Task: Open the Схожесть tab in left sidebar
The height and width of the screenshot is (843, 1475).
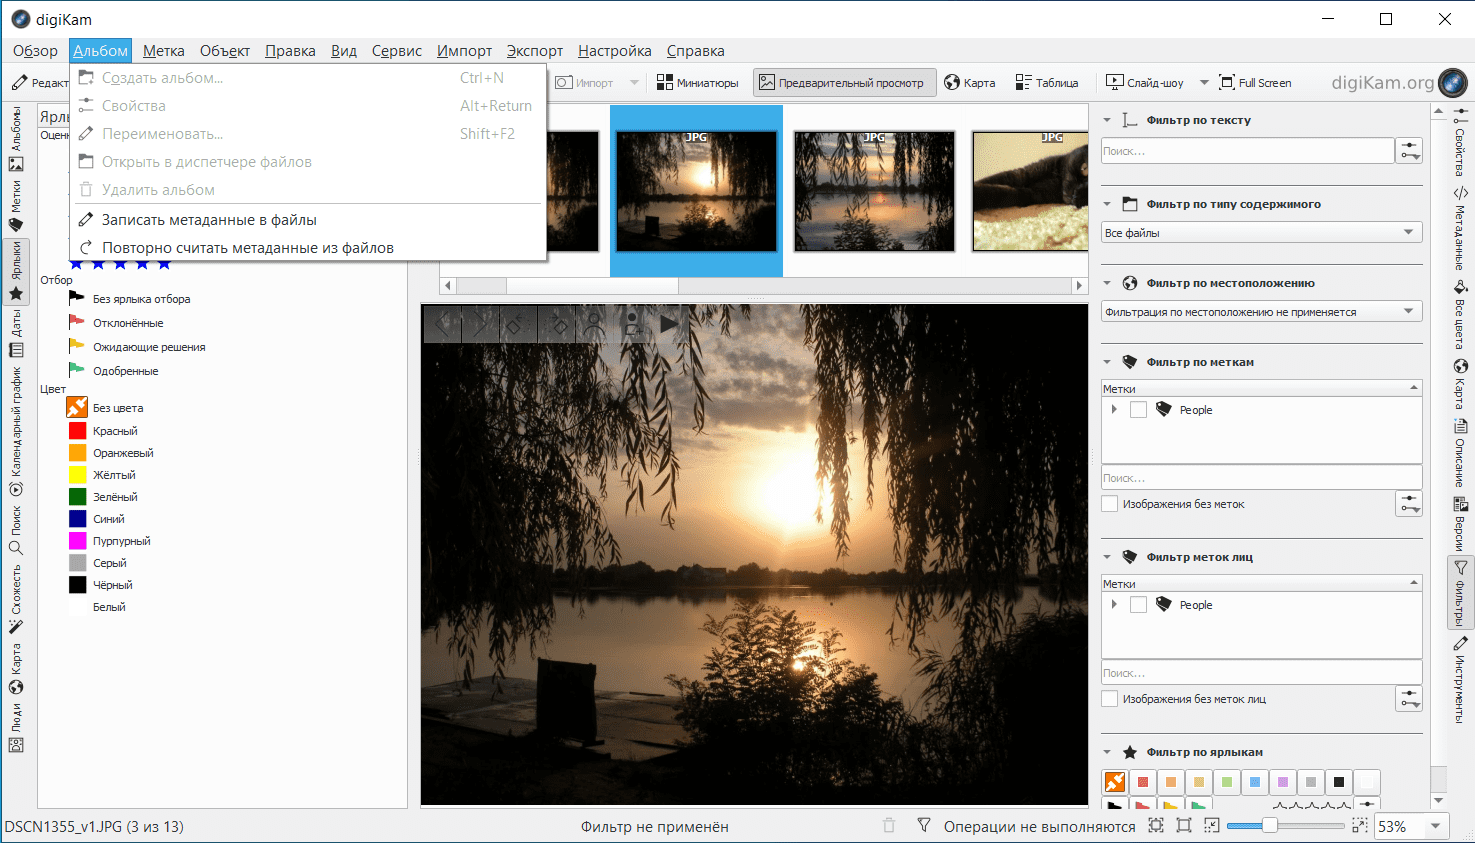Action: pyautogui.click(x=16, y=600)
